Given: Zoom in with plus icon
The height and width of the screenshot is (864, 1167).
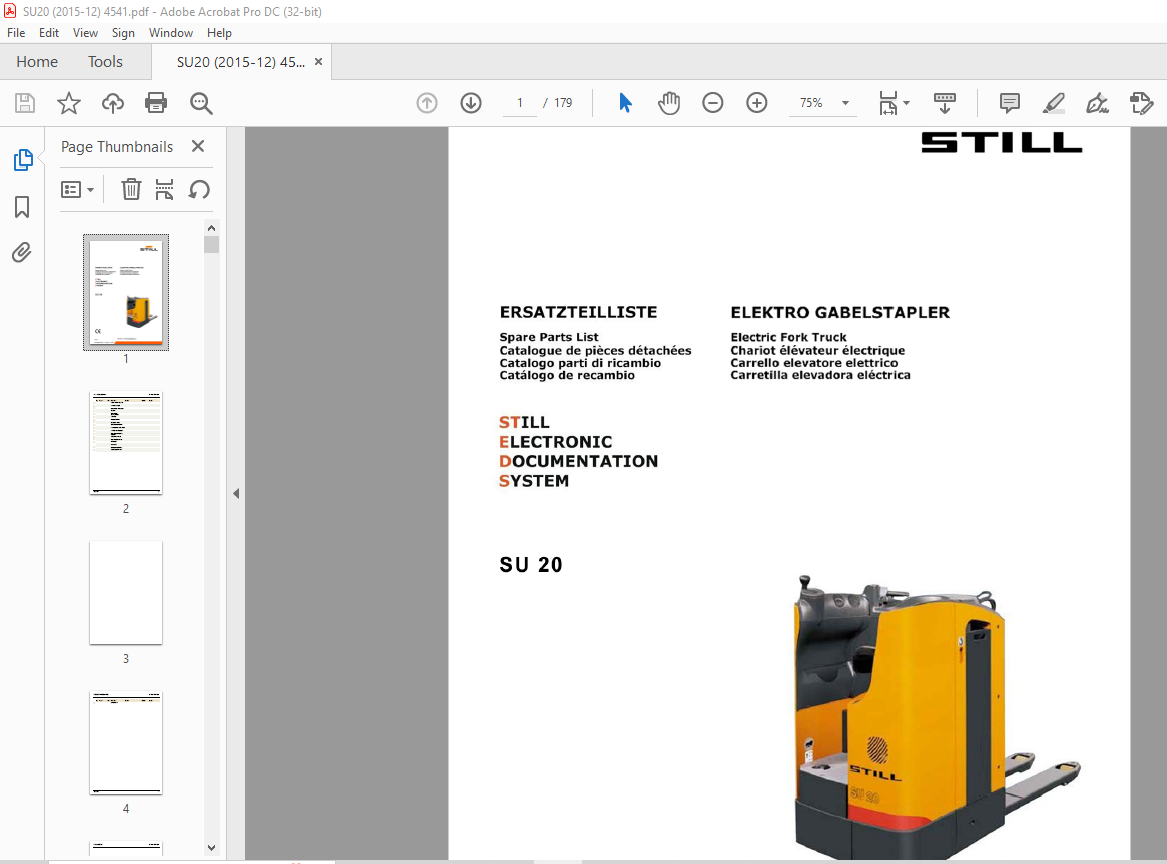Looking at the screenshot, I should tap(757, 103).
